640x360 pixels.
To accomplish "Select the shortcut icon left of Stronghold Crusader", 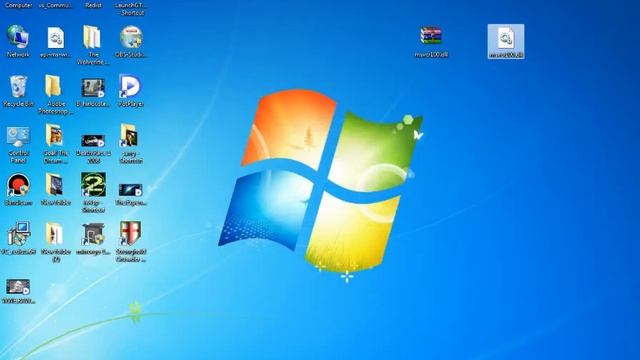I will [93, 239].
